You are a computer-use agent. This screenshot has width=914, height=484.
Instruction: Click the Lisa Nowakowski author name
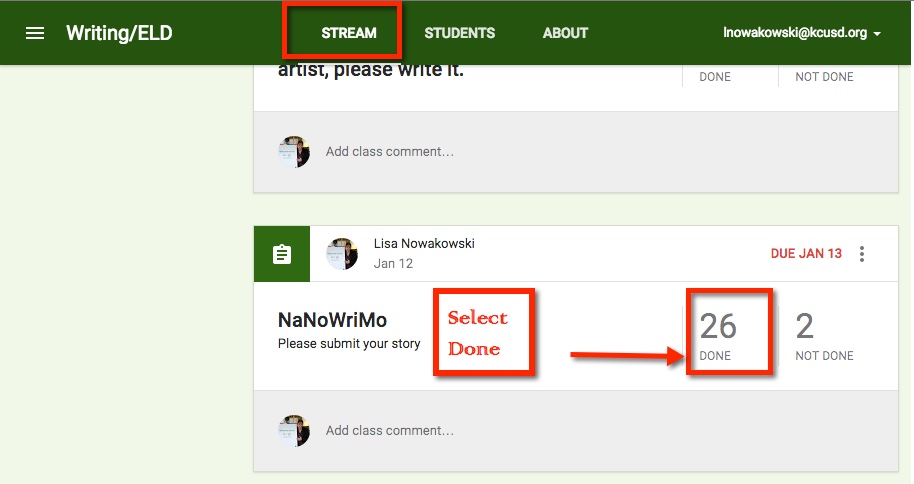pyautogui.click(x=423, y=244)
